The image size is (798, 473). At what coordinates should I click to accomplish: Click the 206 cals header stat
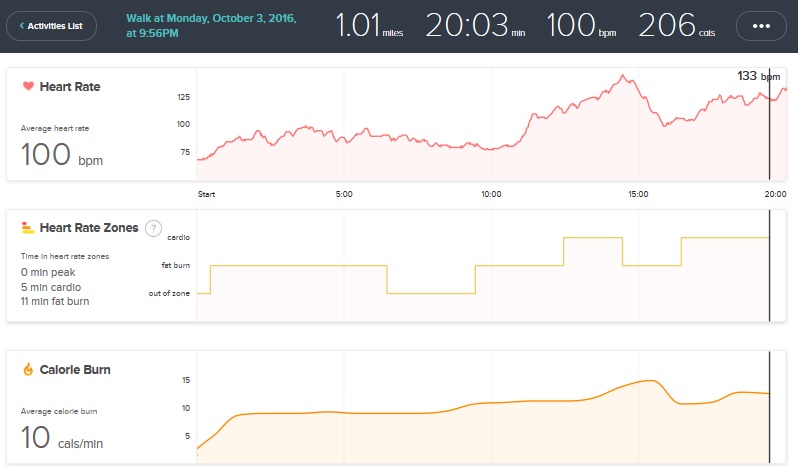pos(677,25)
